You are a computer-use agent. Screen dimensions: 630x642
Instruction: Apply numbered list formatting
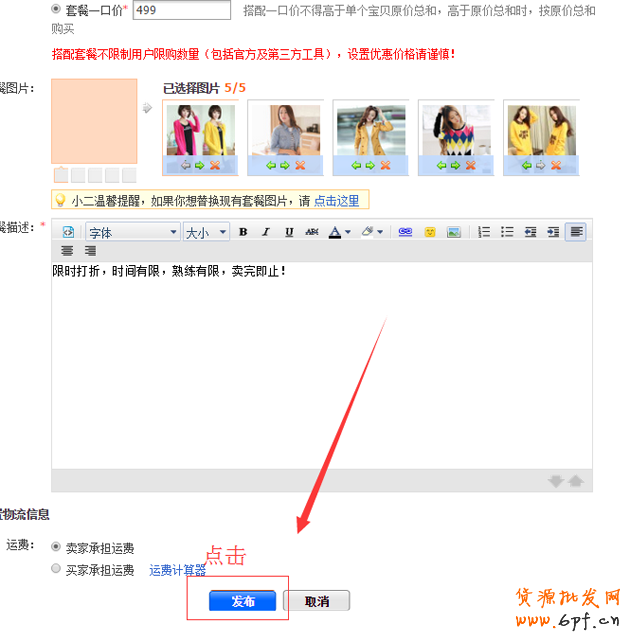(484, 232)
